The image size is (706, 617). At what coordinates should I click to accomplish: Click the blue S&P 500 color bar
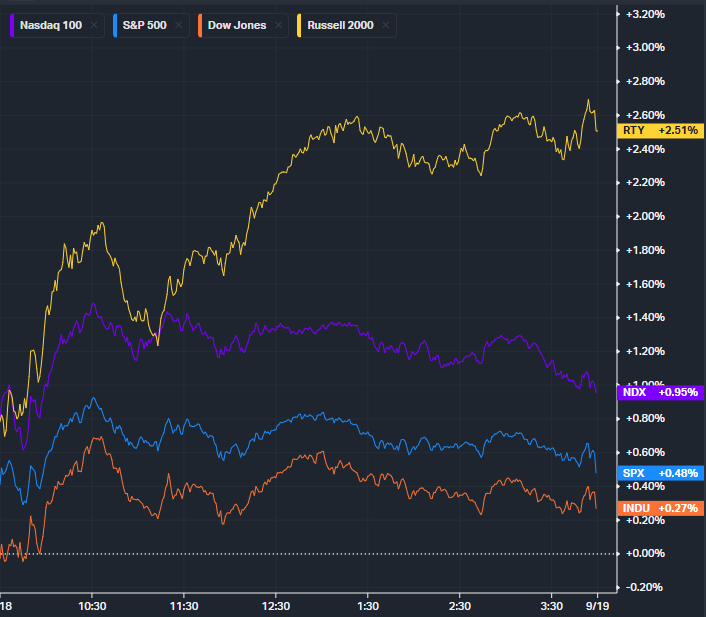(116, 25)
